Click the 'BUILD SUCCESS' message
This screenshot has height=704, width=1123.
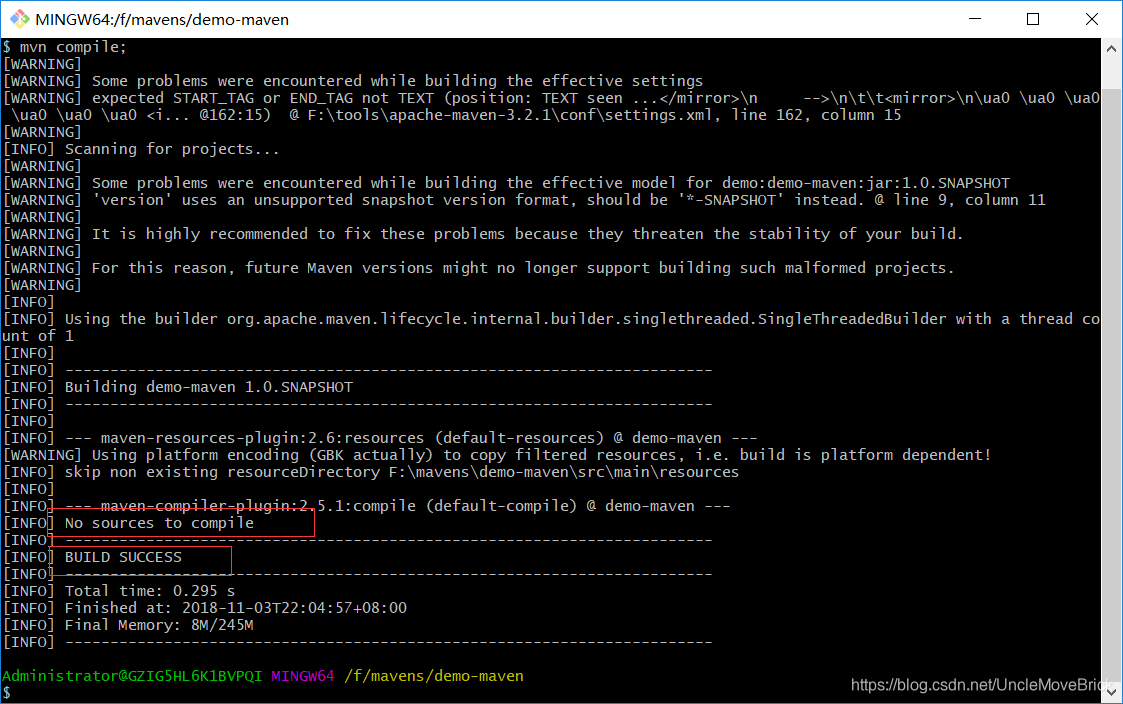click(x=123, y=557)
